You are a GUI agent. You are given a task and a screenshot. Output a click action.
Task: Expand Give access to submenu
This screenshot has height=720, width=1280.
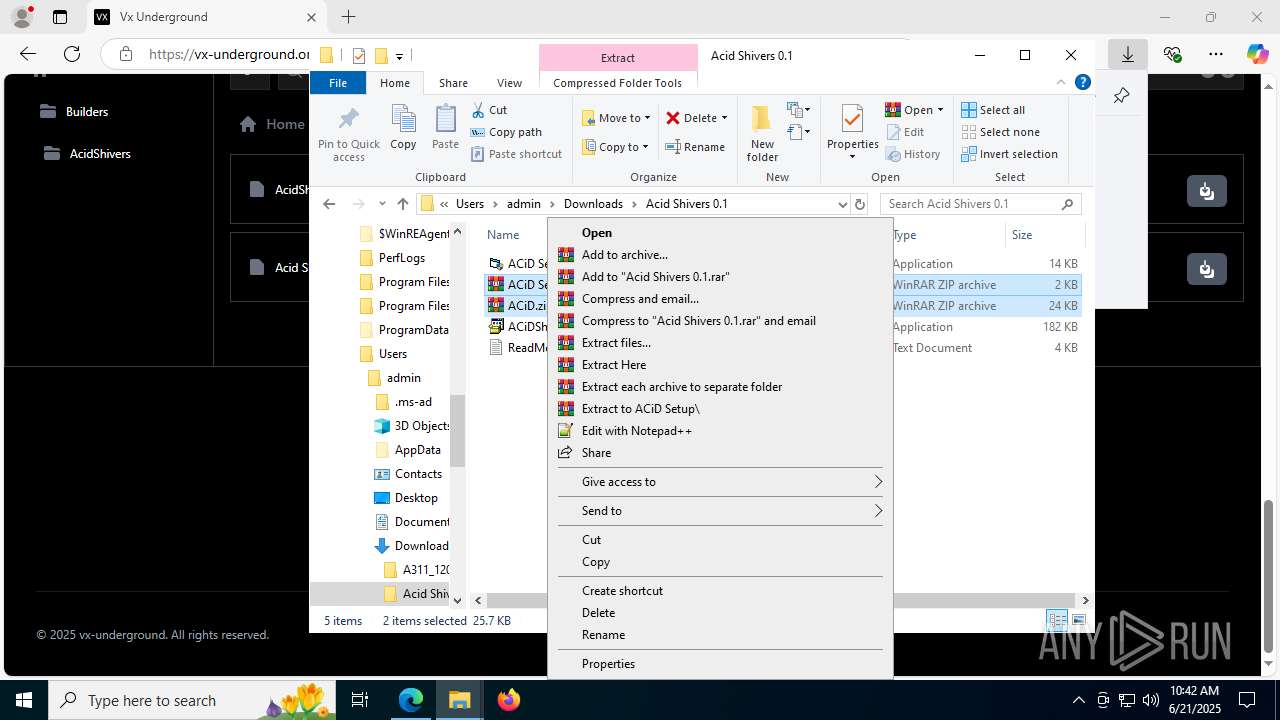[x=718, y=482]
